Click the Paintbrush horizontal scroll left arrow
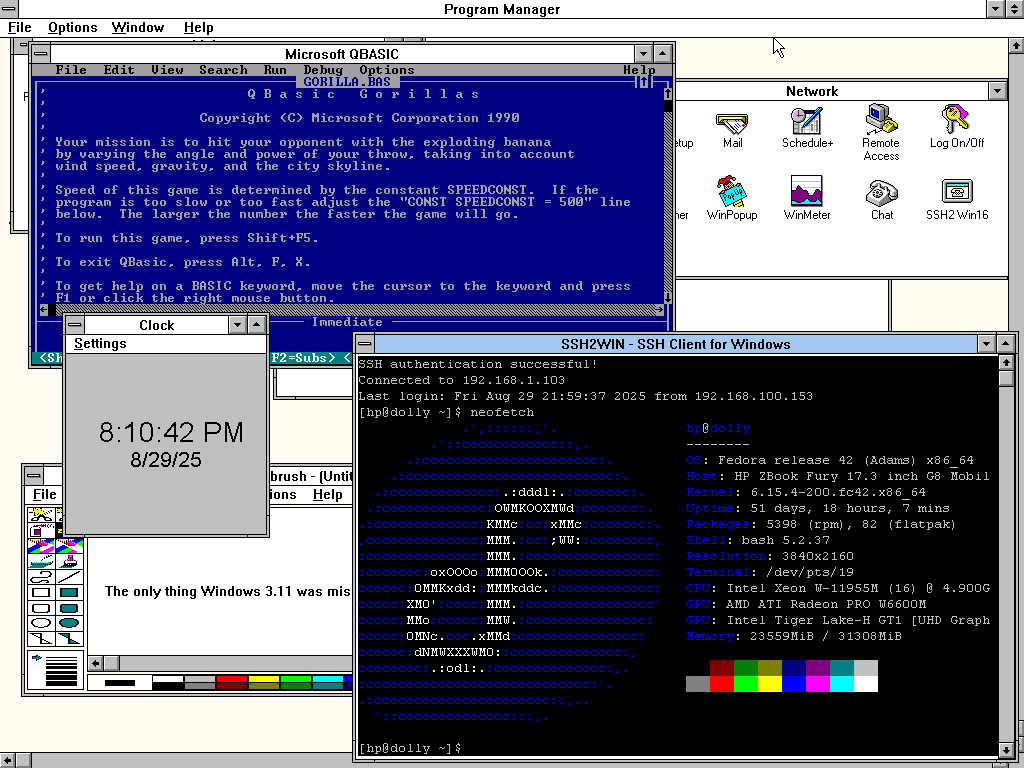1024x768 pixels. coord(95,664)
